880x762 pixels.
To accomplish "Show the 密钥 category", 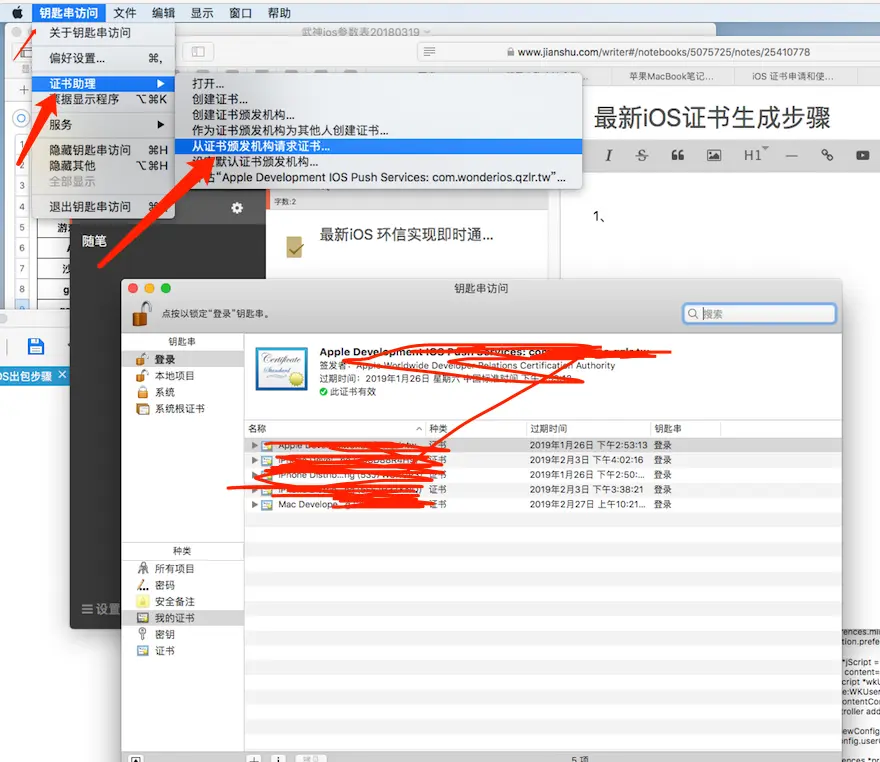I will 183,634.
